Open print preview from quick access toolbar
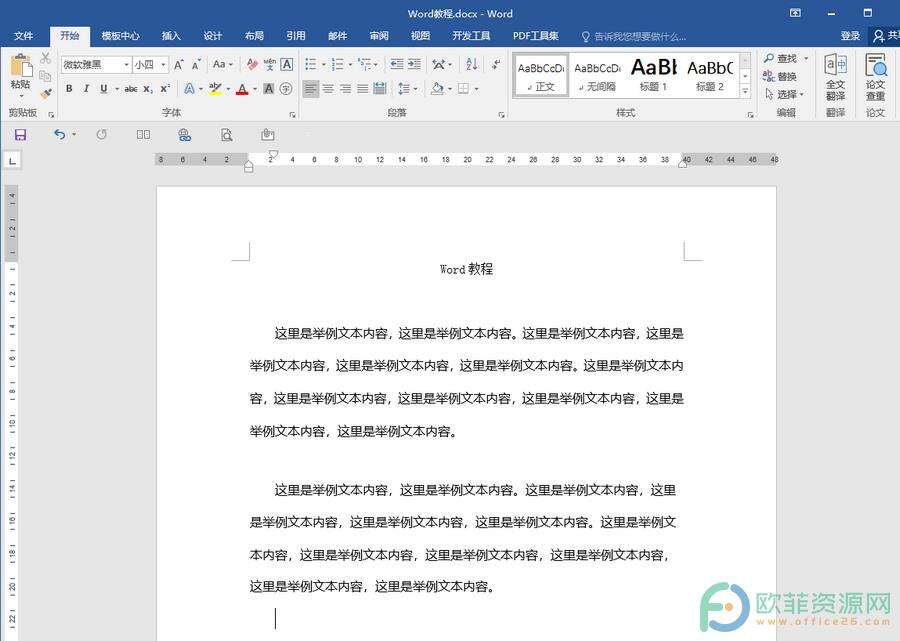This screenshot has width=900, height=641. pos(227,135)
